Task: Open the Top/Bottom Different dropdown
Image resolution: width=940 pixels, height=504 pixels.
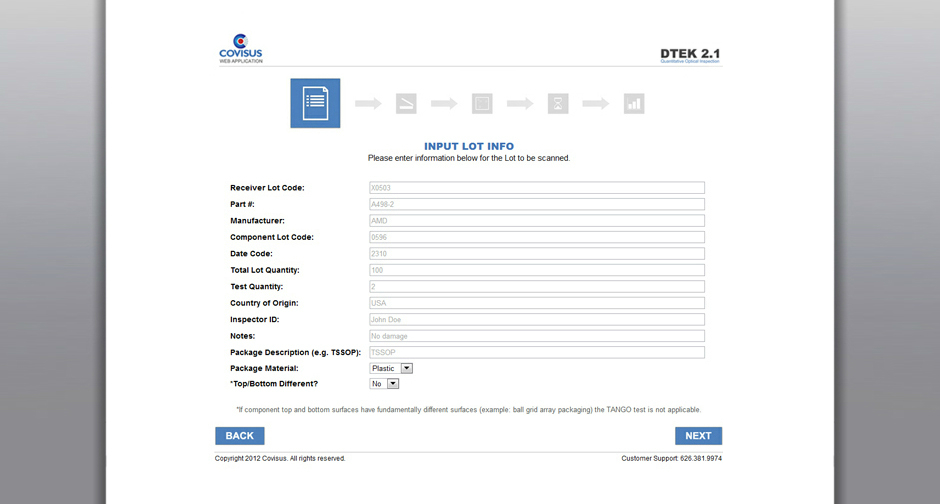Action: click(384, 384)
